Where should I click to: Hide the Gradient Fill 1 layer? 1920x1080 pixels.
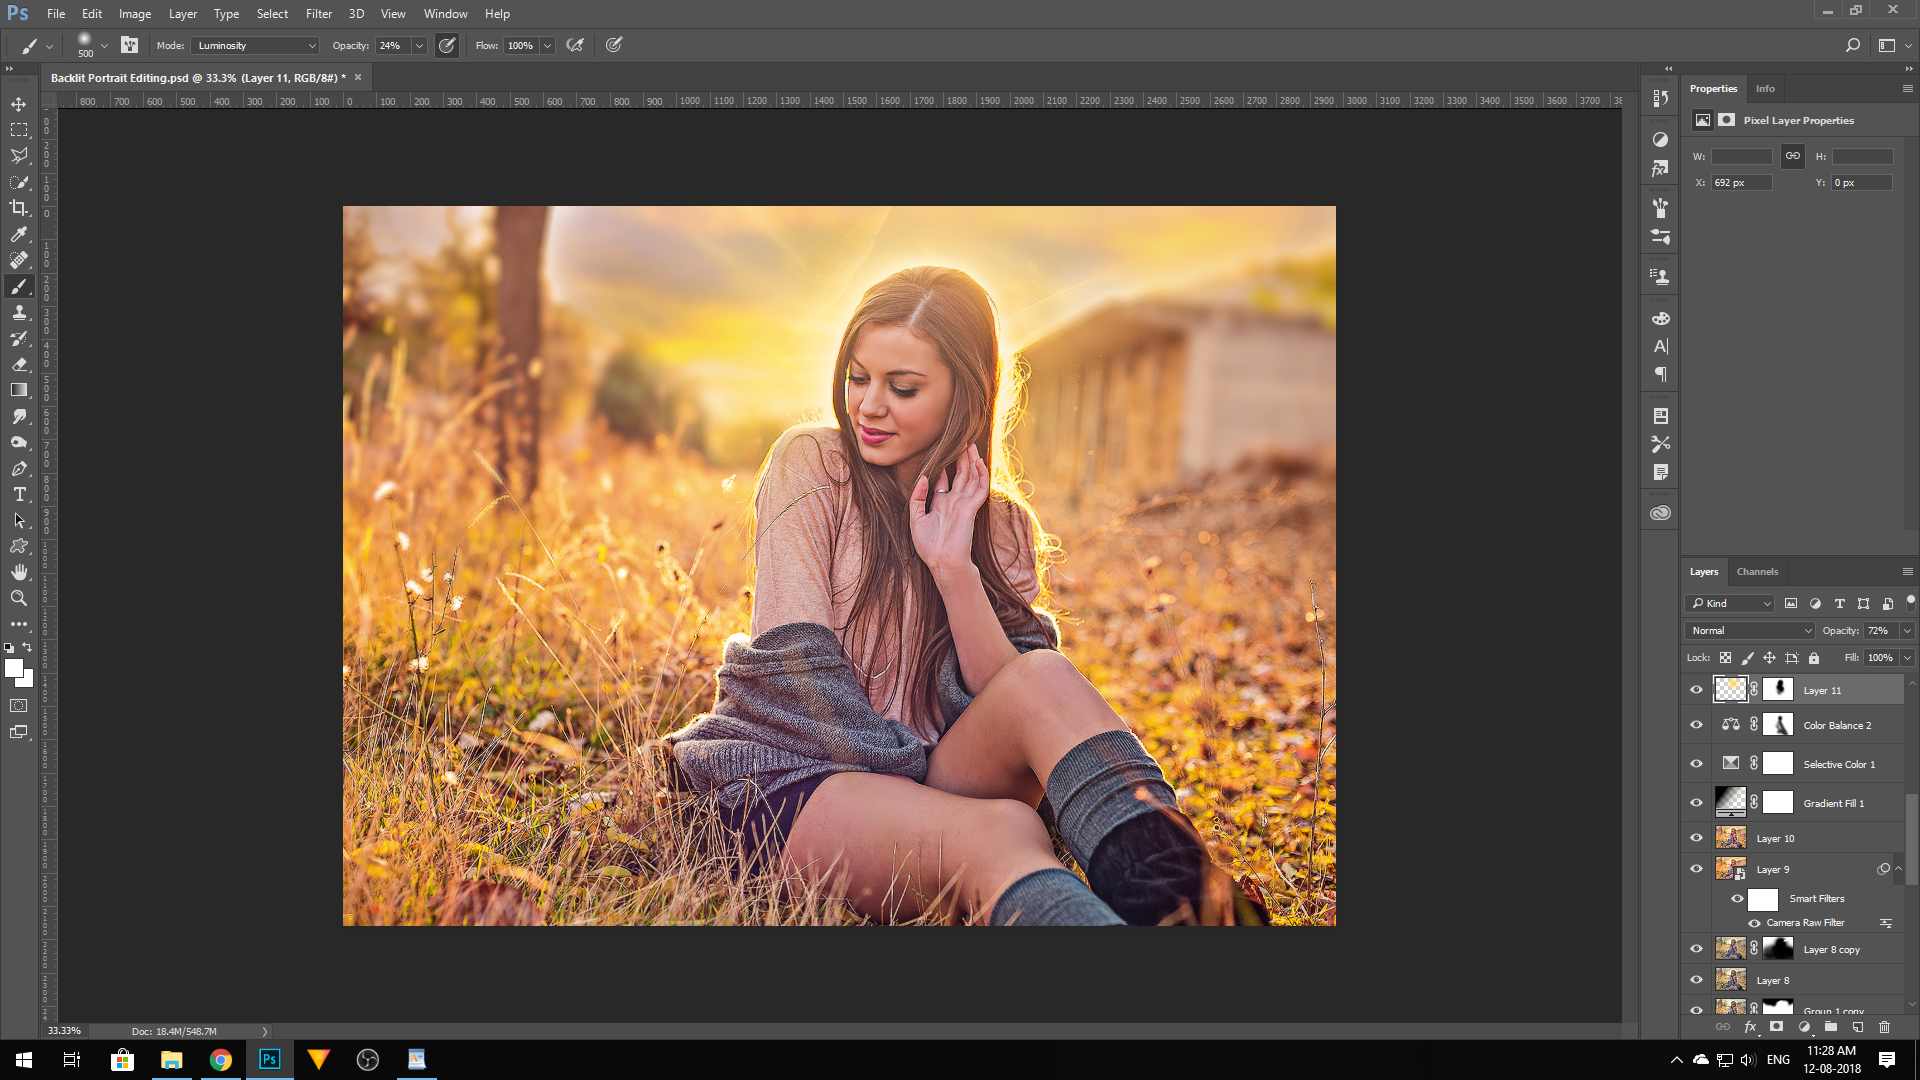pos(1696,803)
